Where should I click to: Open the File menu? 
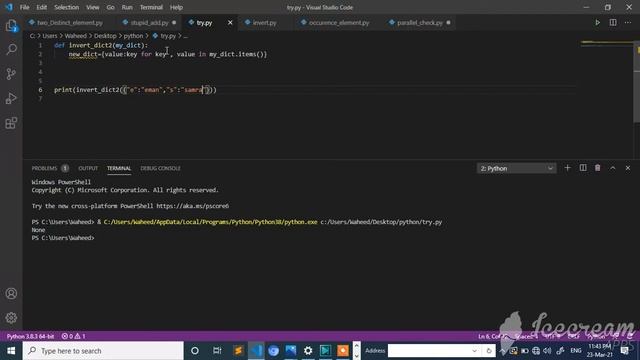pyautogui.click(x=24, y=7)
